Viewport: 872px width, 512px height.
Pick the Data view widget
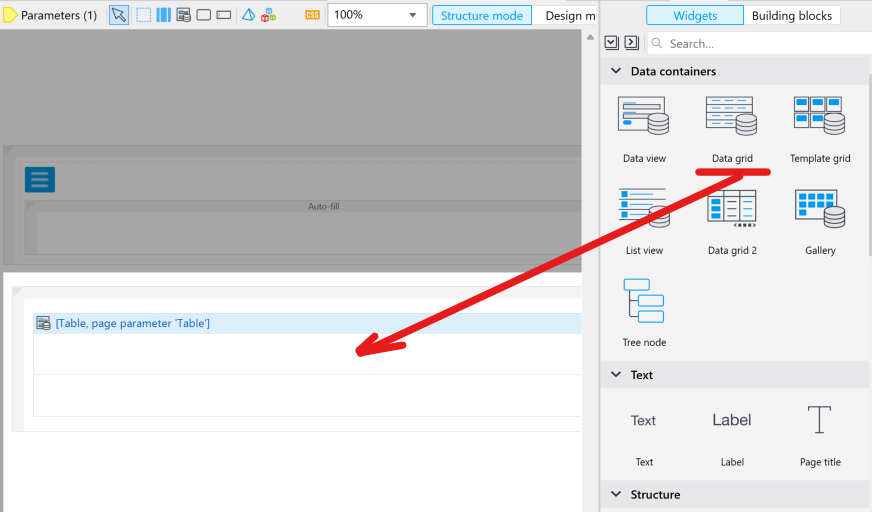pos(644,118)
